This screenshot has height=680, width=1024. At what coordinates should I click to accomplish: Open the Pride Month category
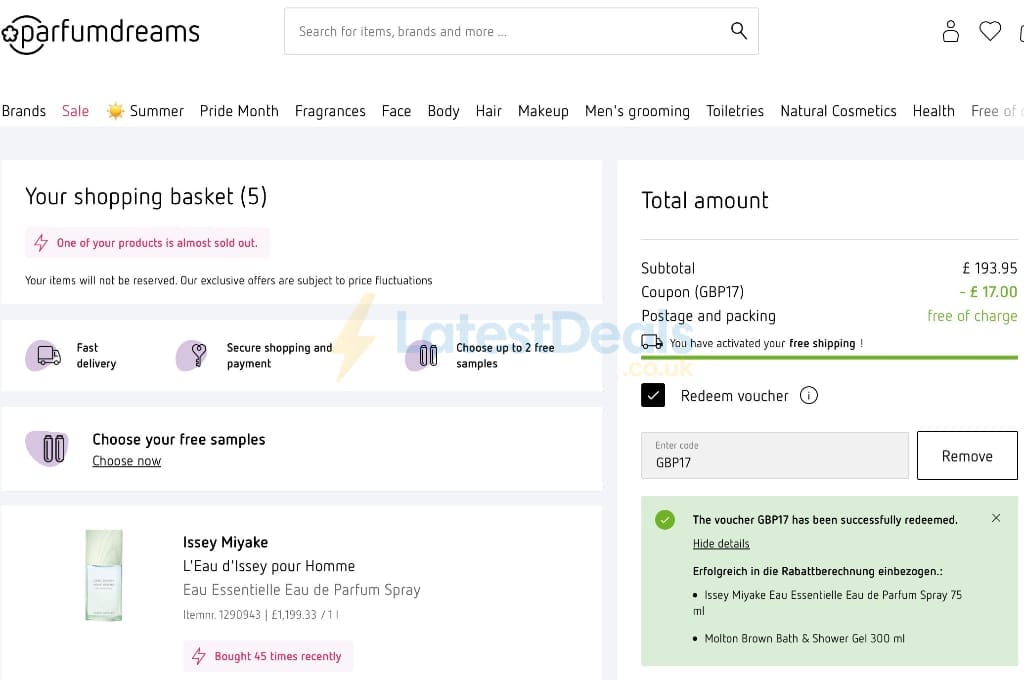[x=239, y=111]
